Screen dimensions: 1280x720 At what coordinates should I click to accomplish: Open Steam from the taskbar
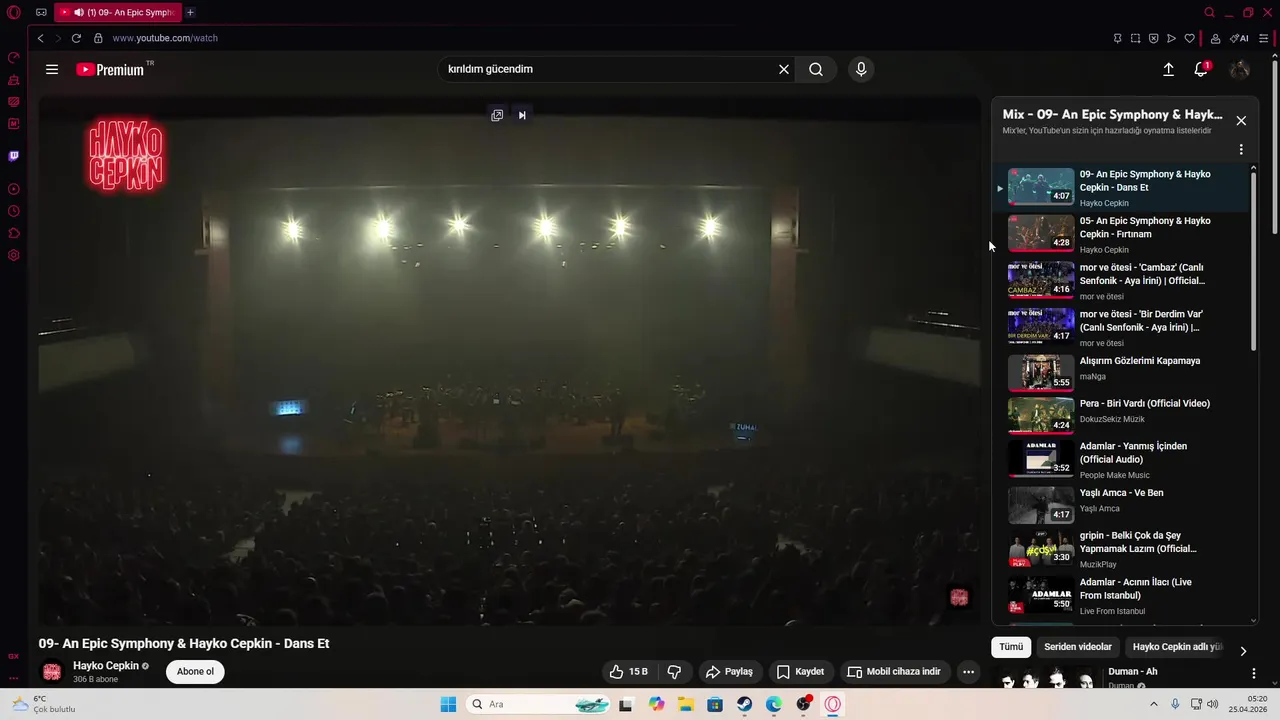(744, 704)
